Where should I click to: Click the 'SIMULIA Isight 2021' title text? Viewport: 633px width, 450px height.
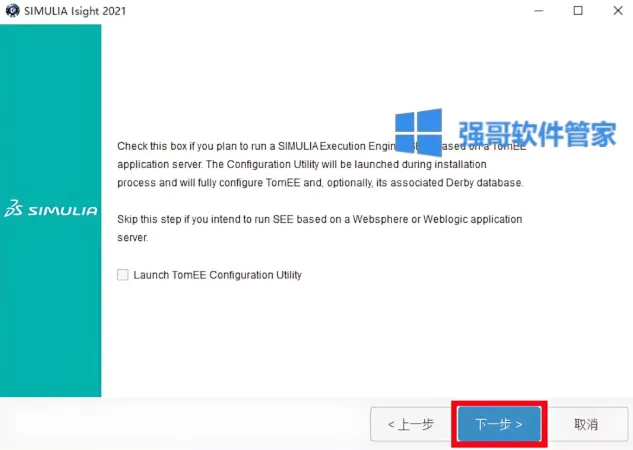(x=75, y=11)
